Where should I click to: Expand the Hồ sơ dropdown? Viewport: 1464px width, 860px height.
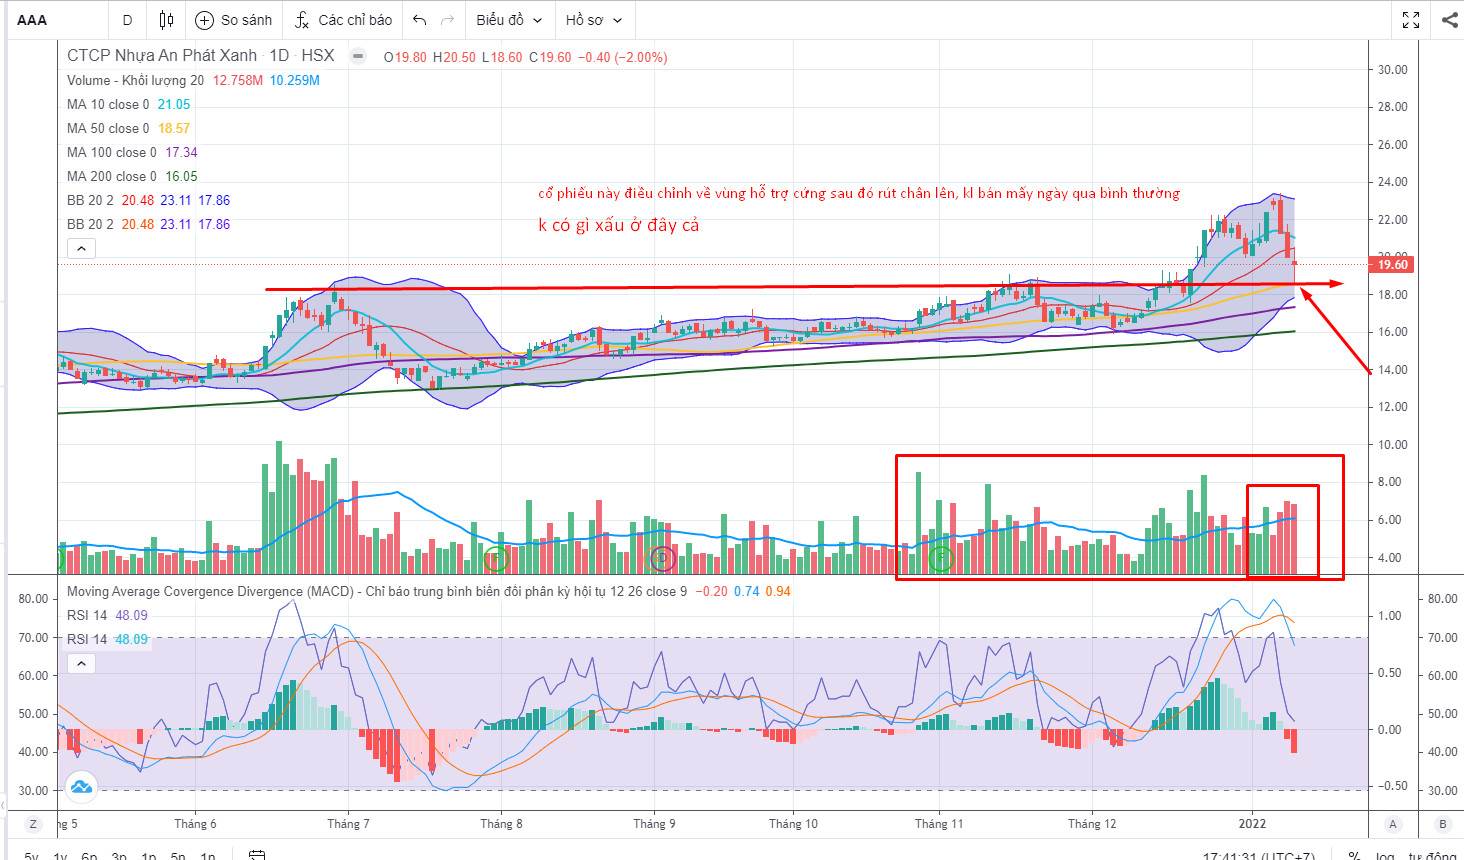pyautogui.click(x=593, y=20)
